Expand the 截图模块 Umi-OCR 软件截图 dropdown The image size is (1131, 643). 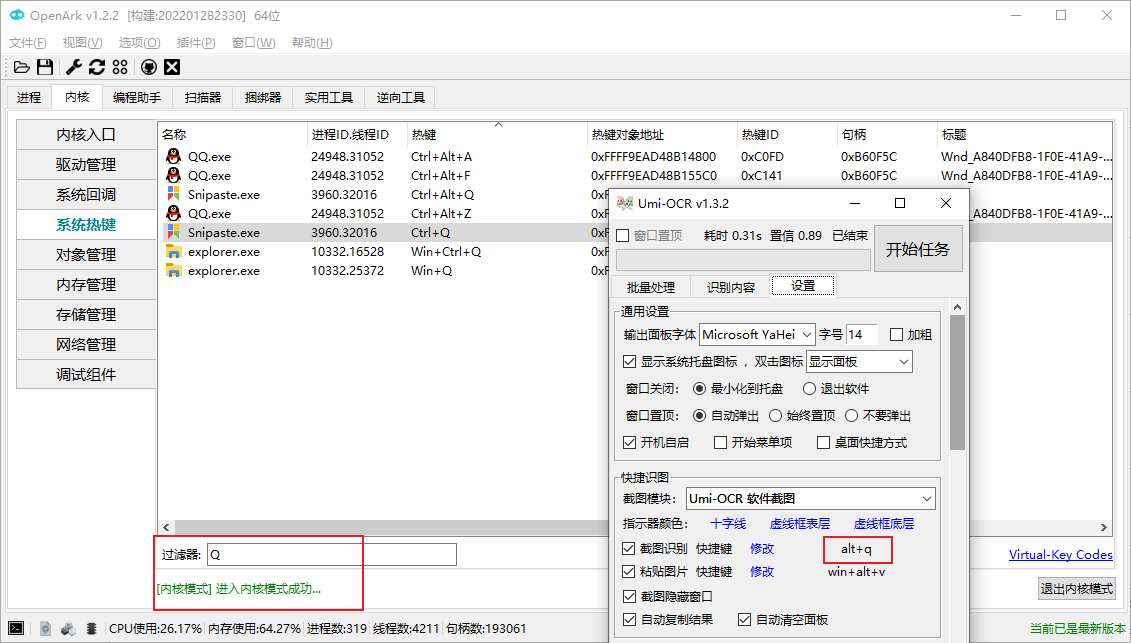click(811, 499)
